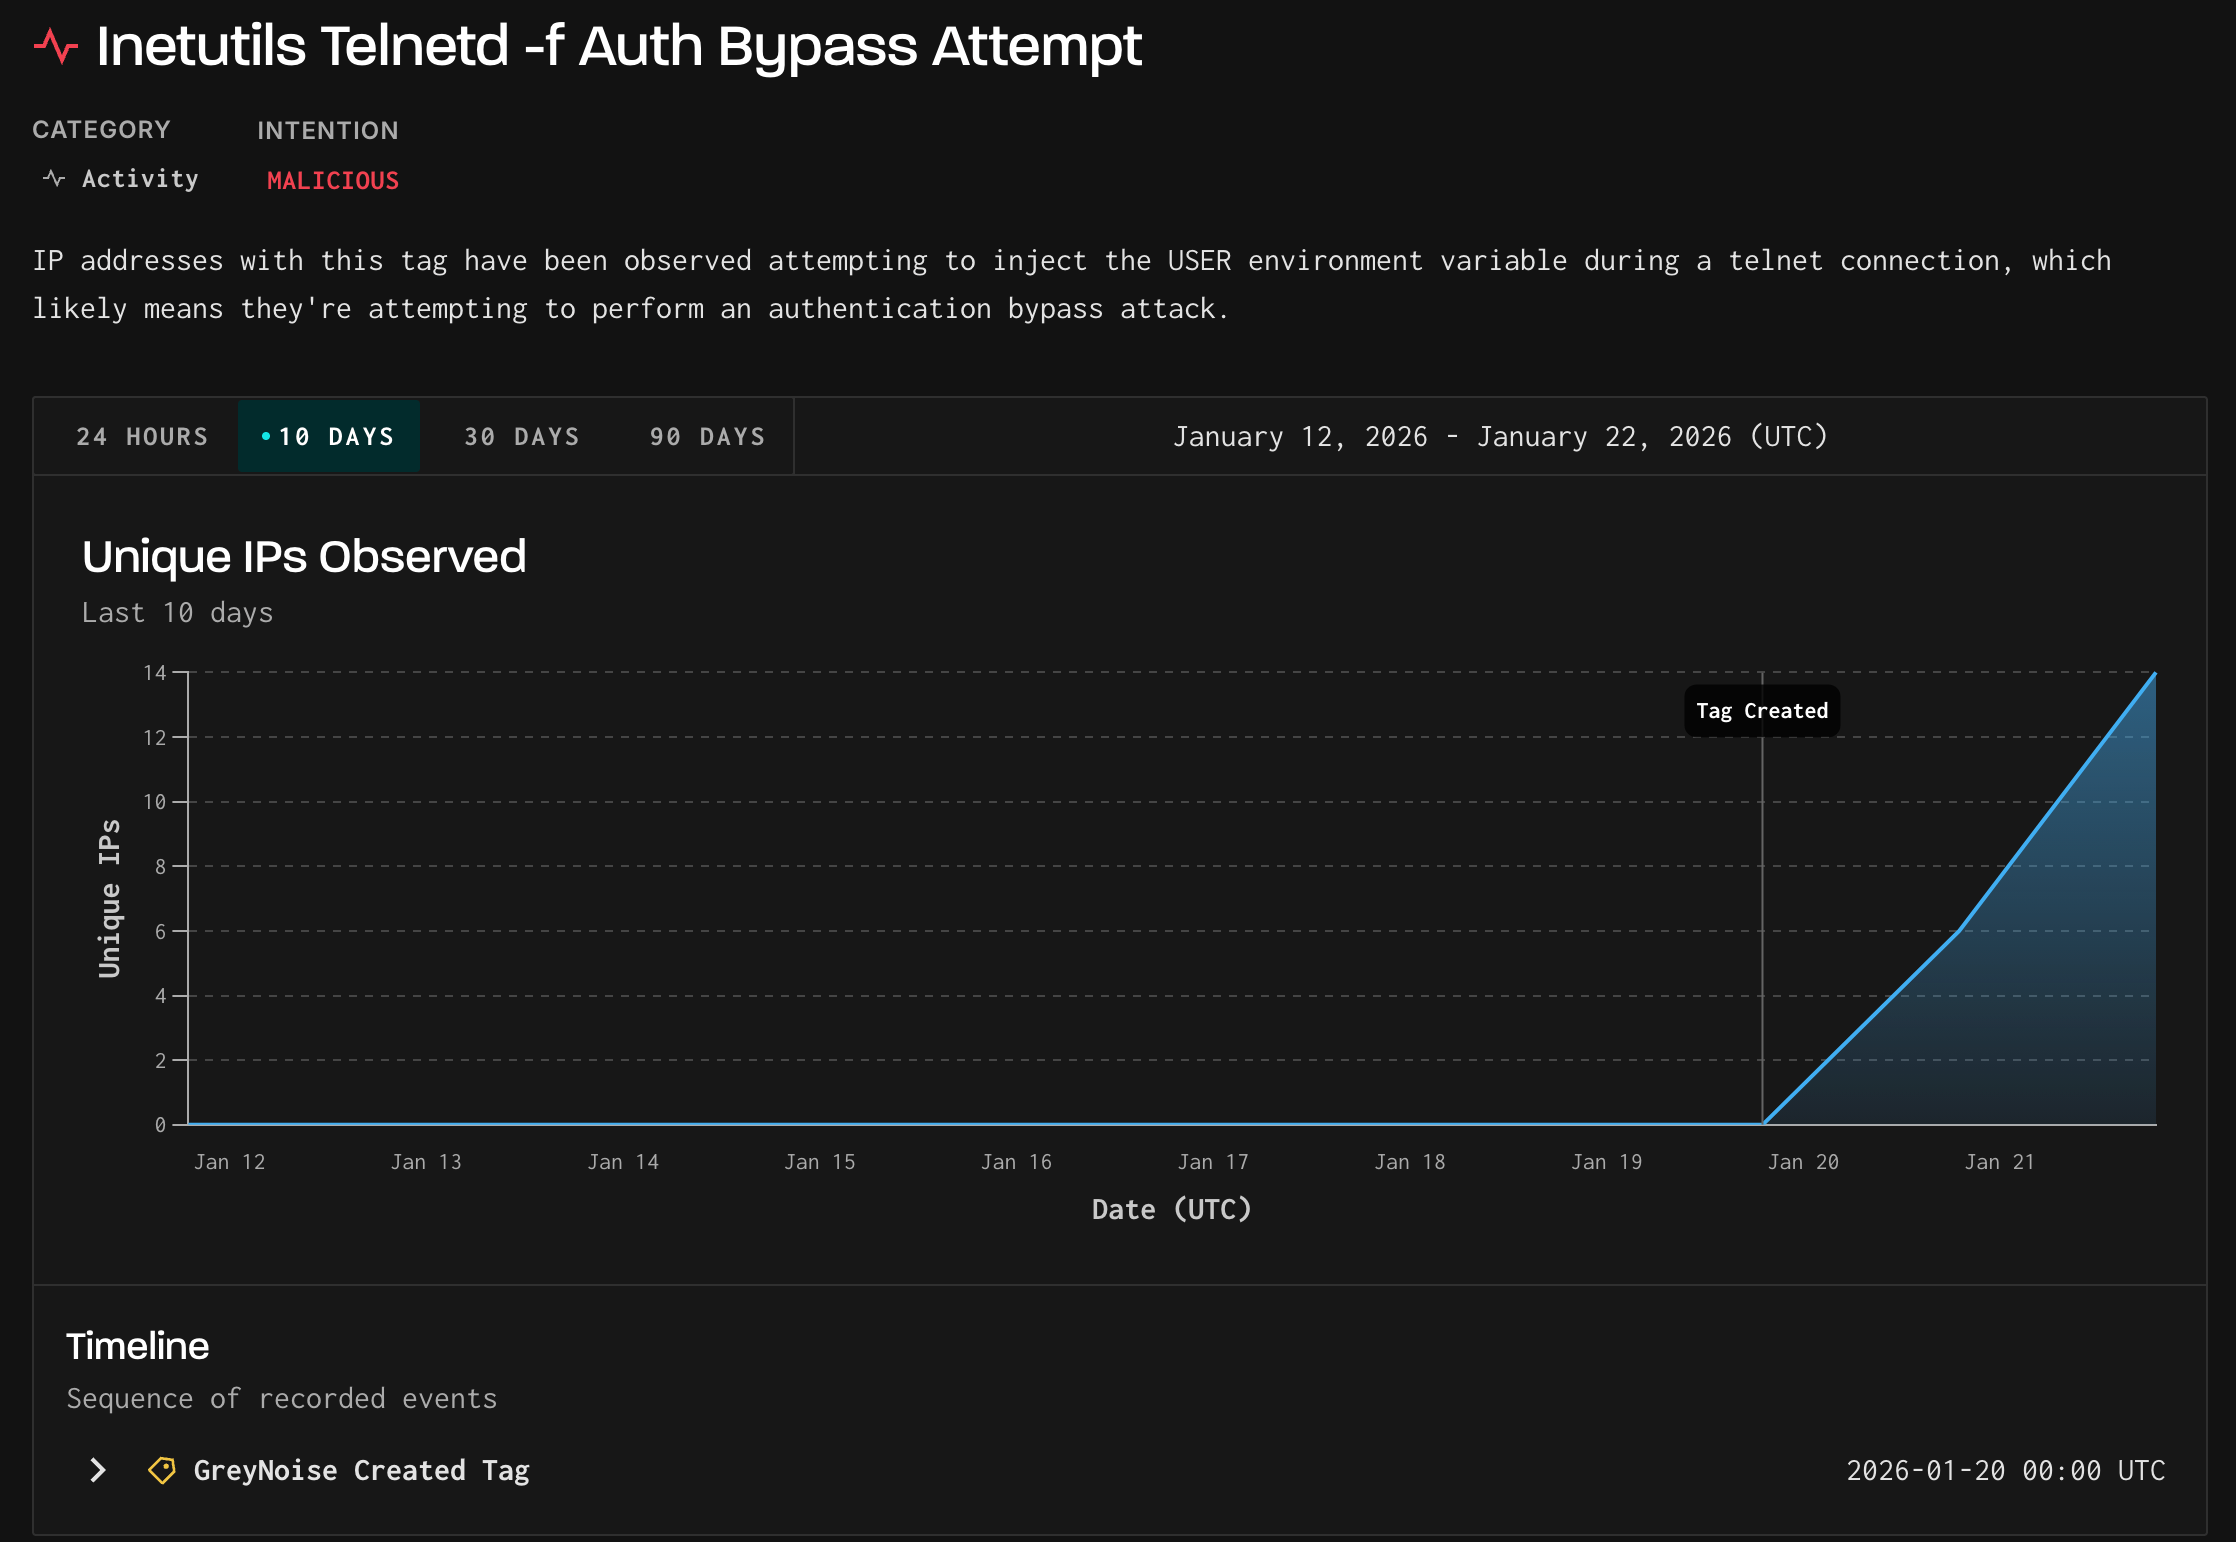Image resolution: width=2236 pixels, height=1542 pixels.
Task: Click the Timeline section heading
Action: pos(137,1345)
